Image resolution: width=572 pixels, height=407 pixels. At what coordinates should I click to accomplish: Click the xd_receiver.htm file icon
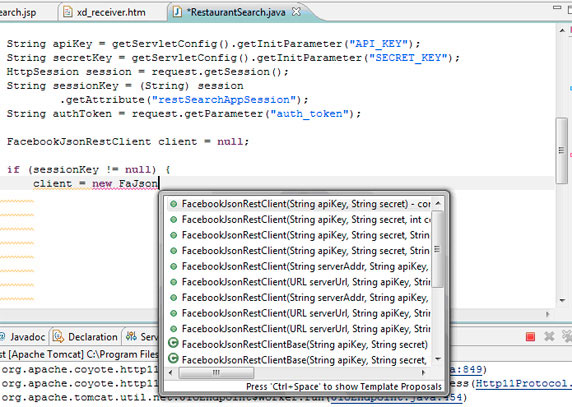coord(67,12)
